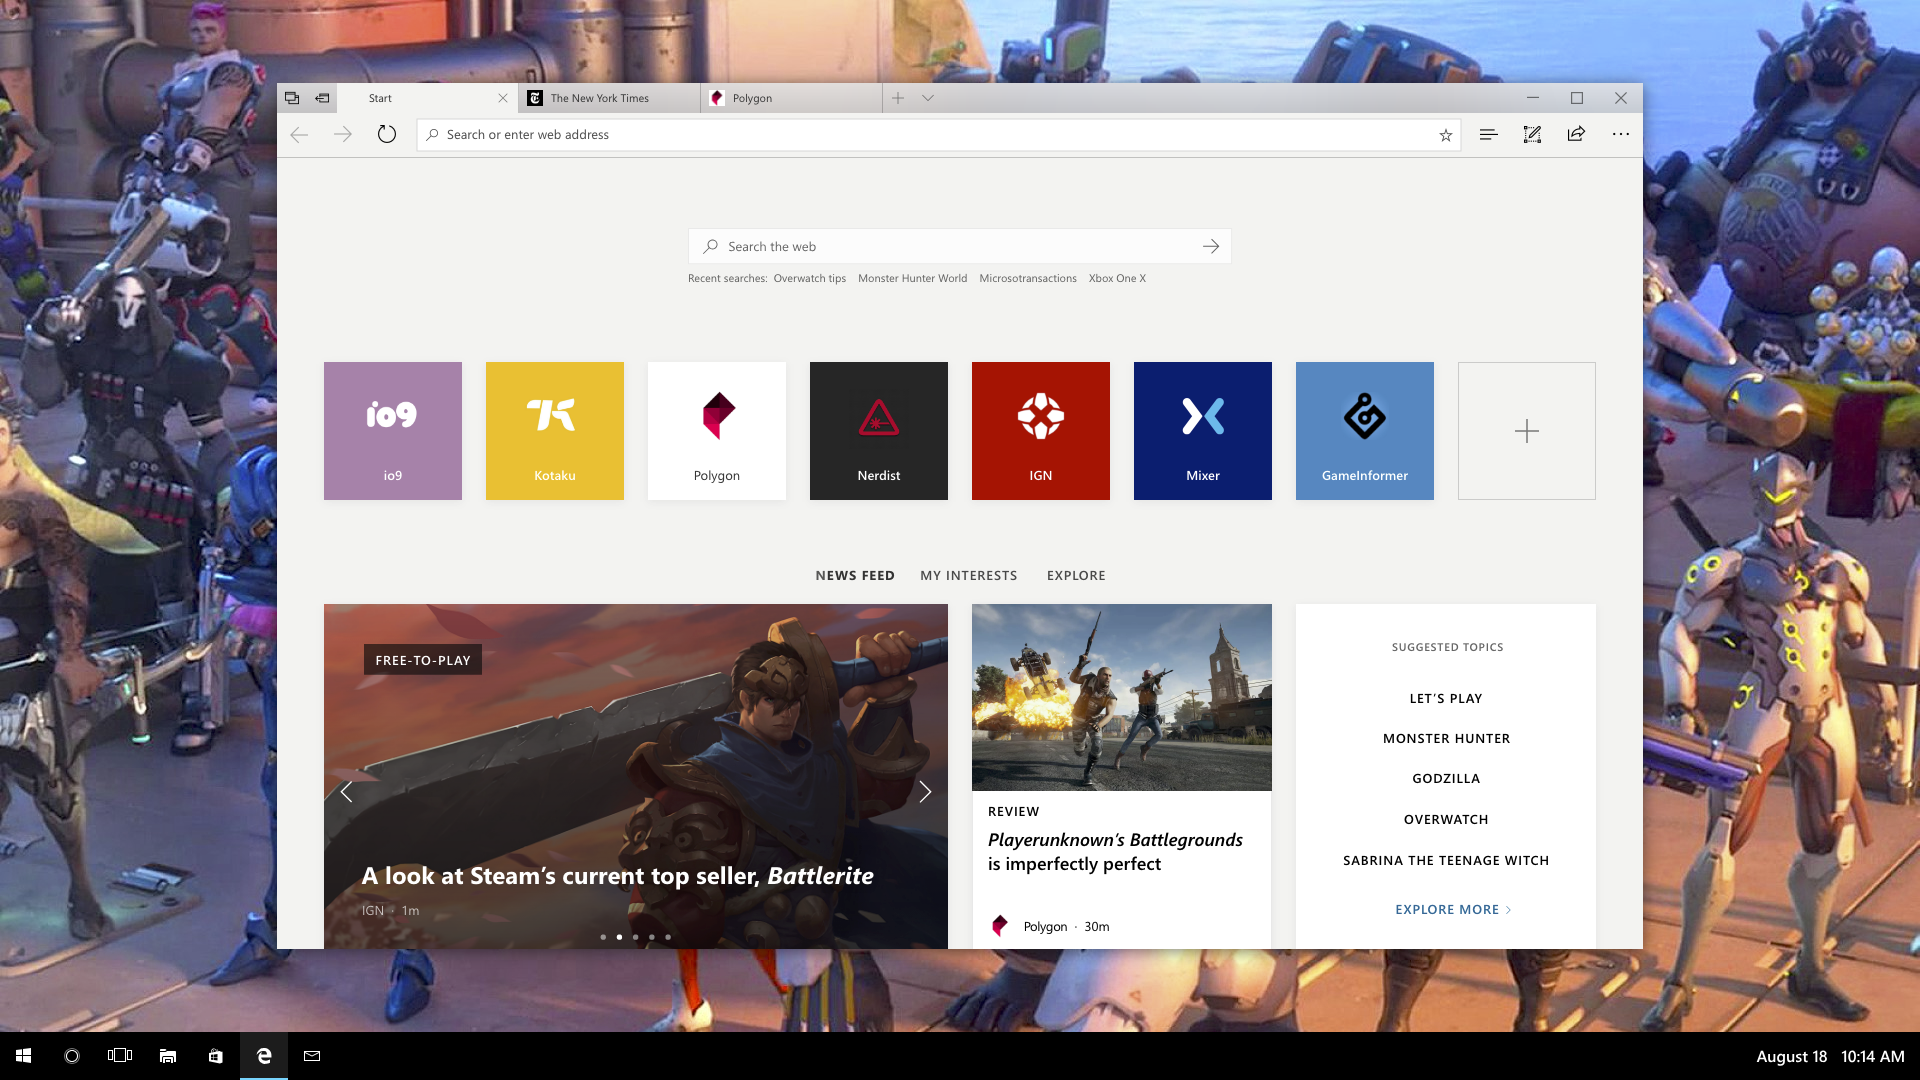Focus the address bar field
Image resolution: width=1920 pixels, height=1080 pixels.
938,135
